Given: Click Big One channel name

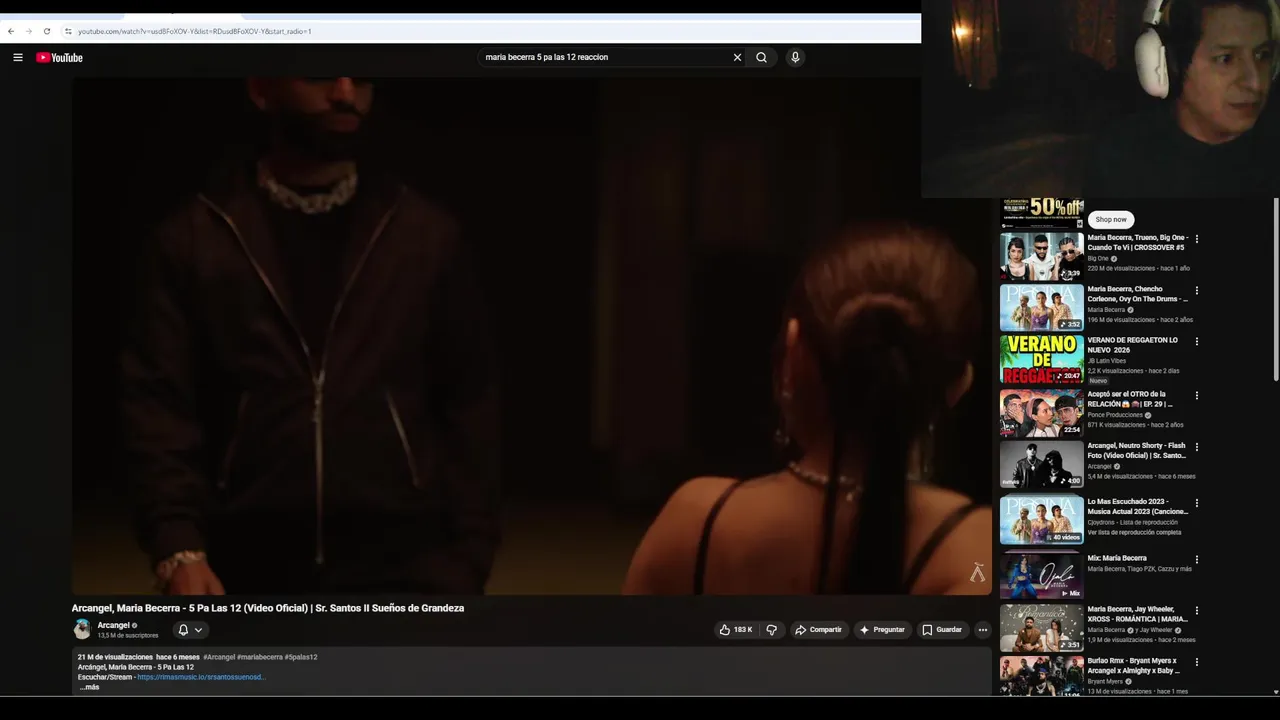Looking at the screenshot, I should point(1098,259).
